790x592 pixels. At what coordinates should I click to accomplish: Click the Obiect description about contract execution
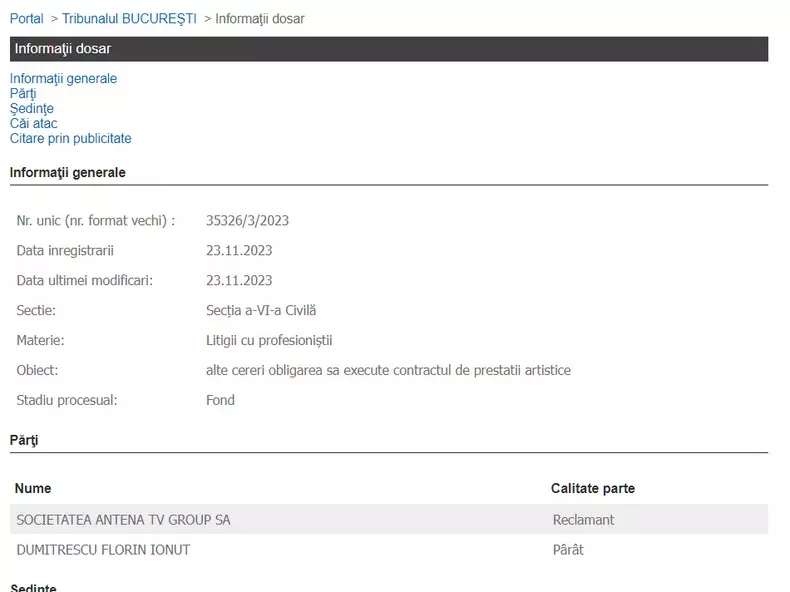click(x=388, y=371)
